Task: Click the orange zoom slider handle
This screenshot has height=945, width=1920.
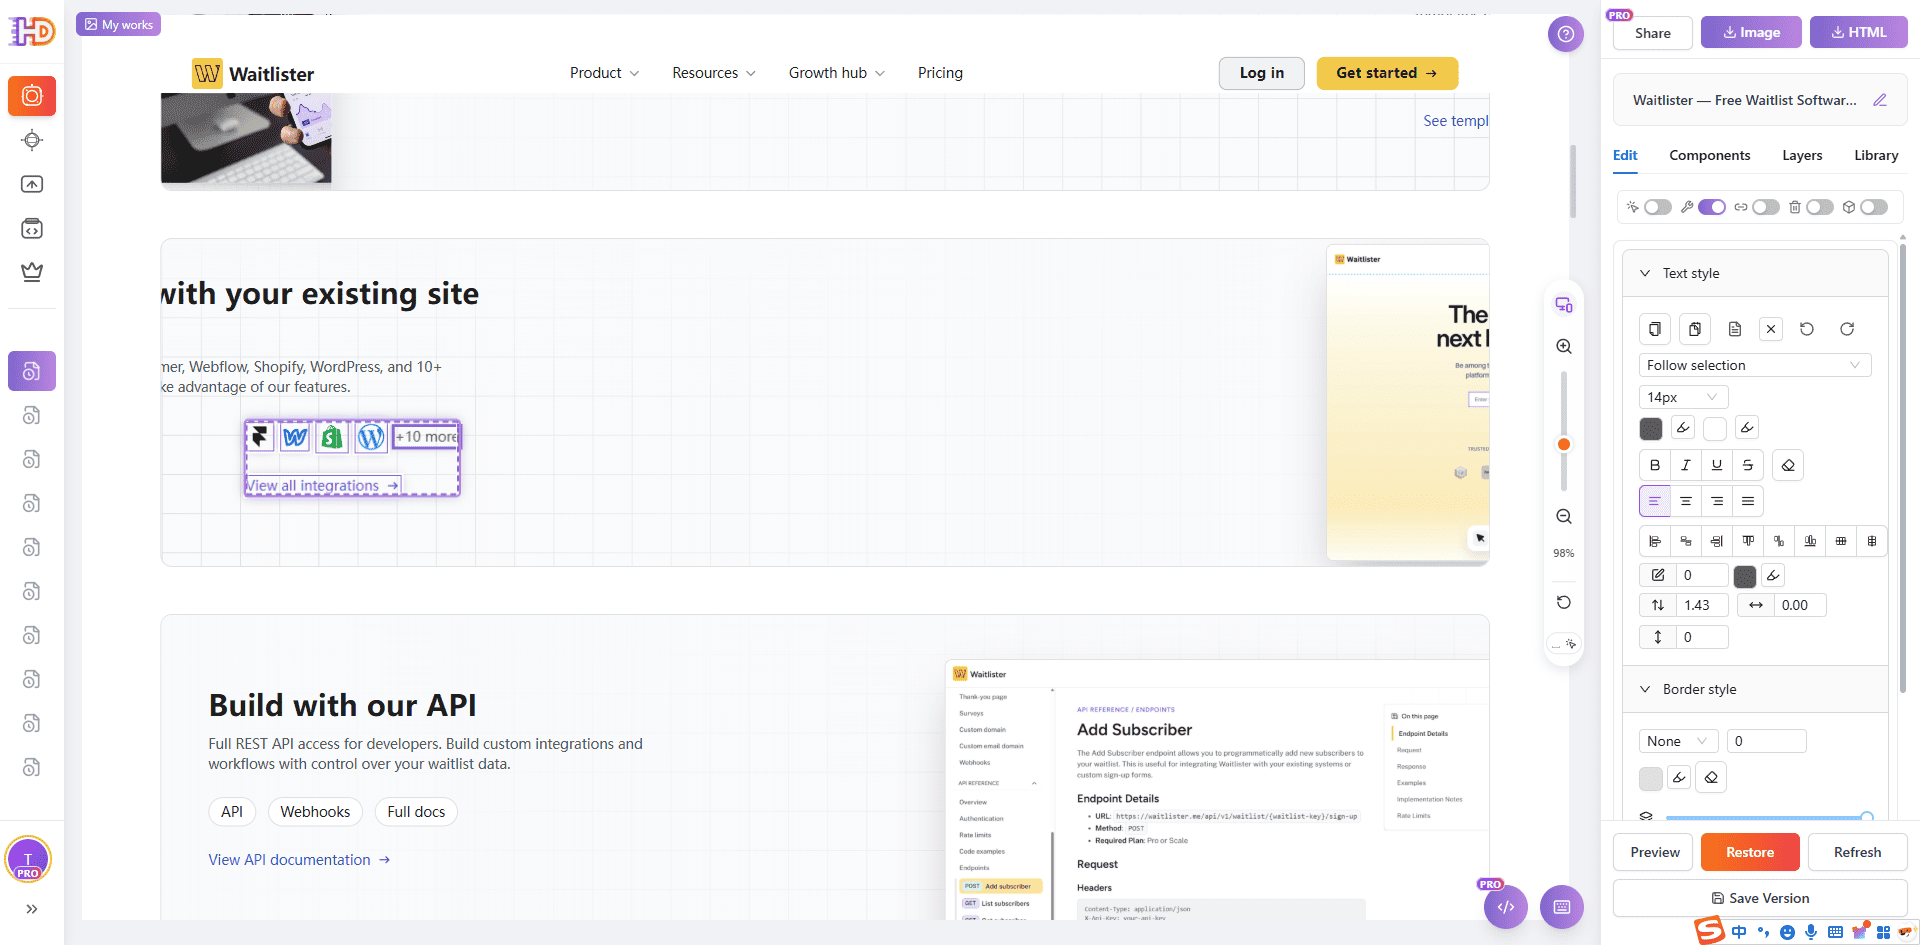Action: coord(1564,444)
